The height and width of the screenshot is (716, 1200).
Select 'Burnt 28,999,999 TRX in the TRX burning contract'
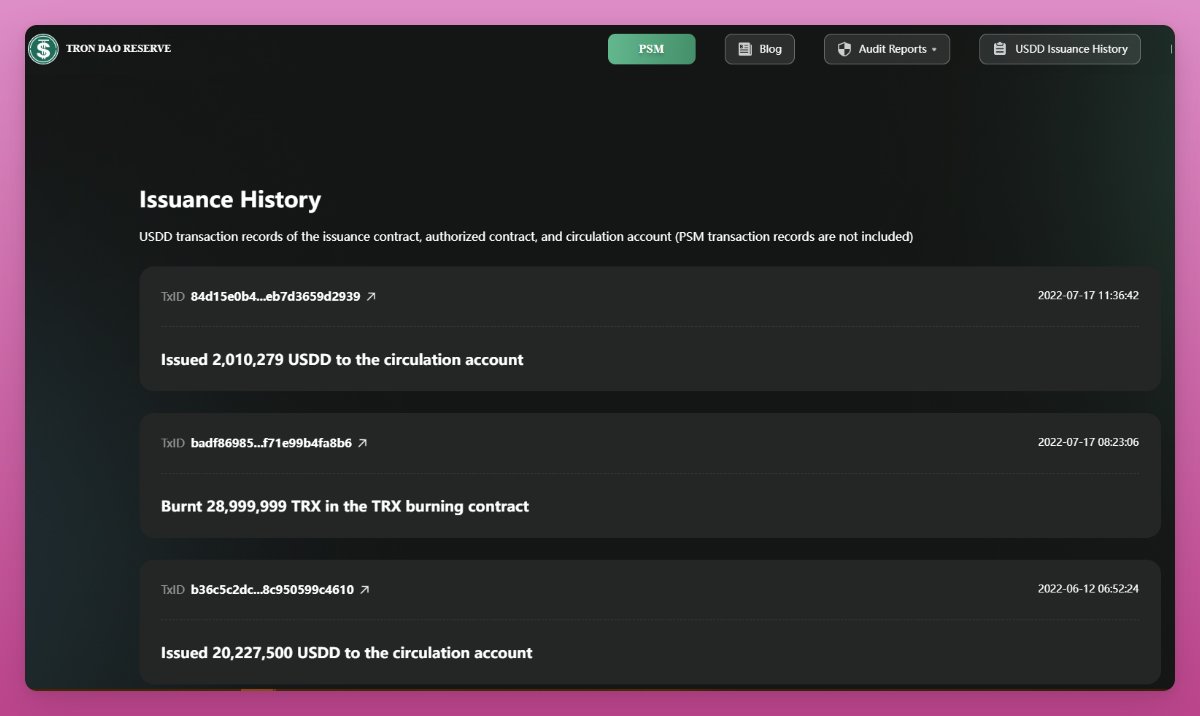(x=345, y=506)
